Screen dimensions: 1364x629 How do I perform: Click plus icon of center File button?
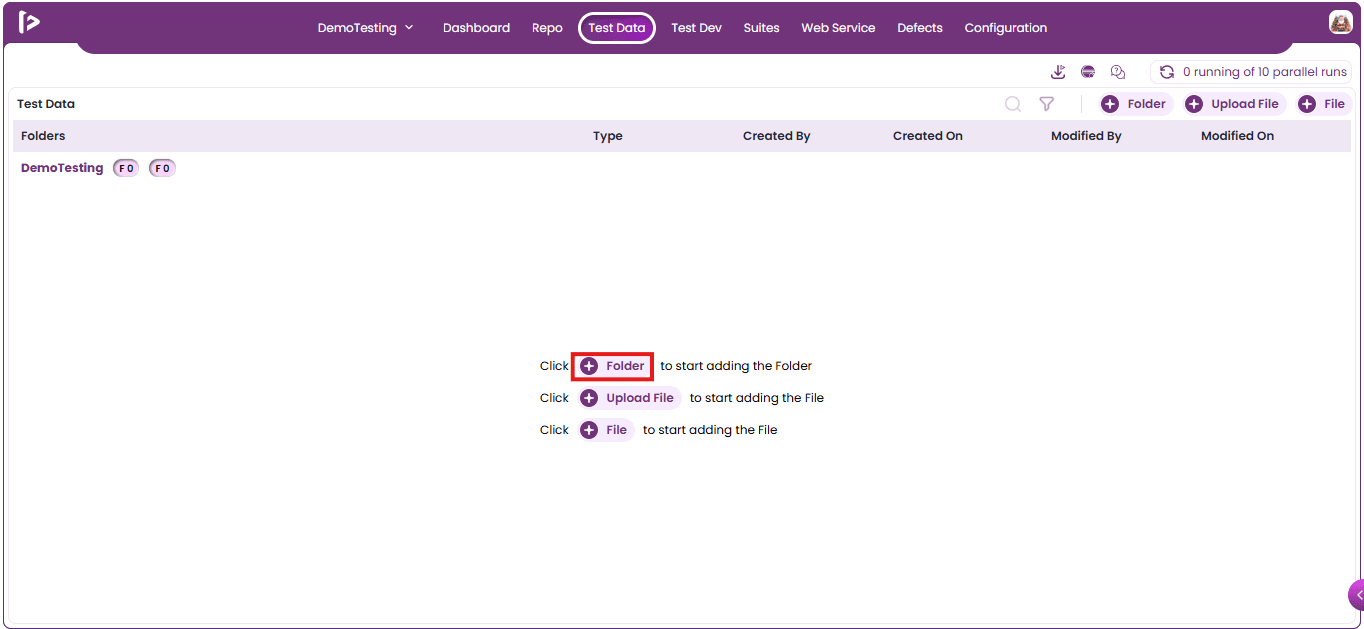point(589,430)
